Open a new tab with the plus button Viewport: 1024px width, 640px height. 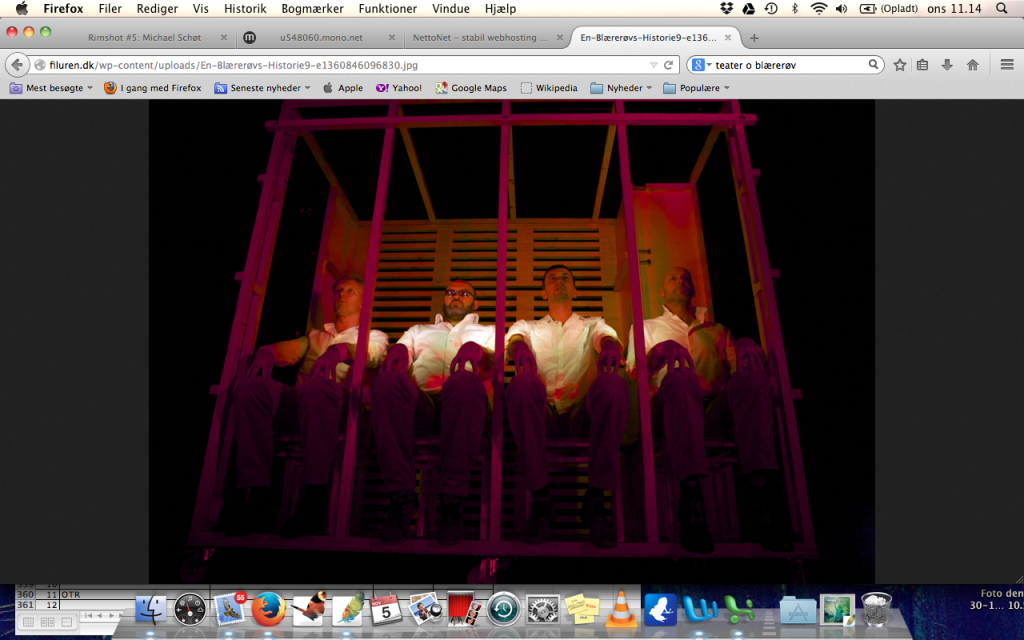click(754, 38)
